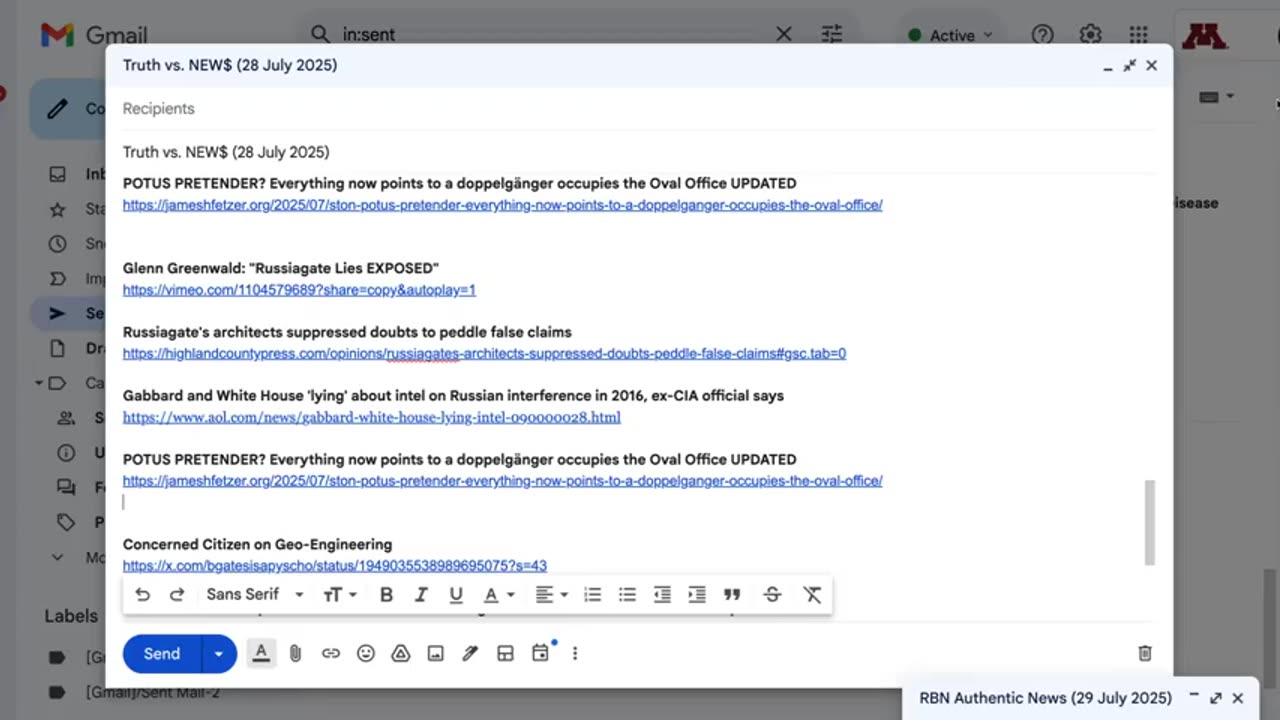Clear the in:sent search with X
The height and width of the screenshot is (720, 1280).
point(784,34)
